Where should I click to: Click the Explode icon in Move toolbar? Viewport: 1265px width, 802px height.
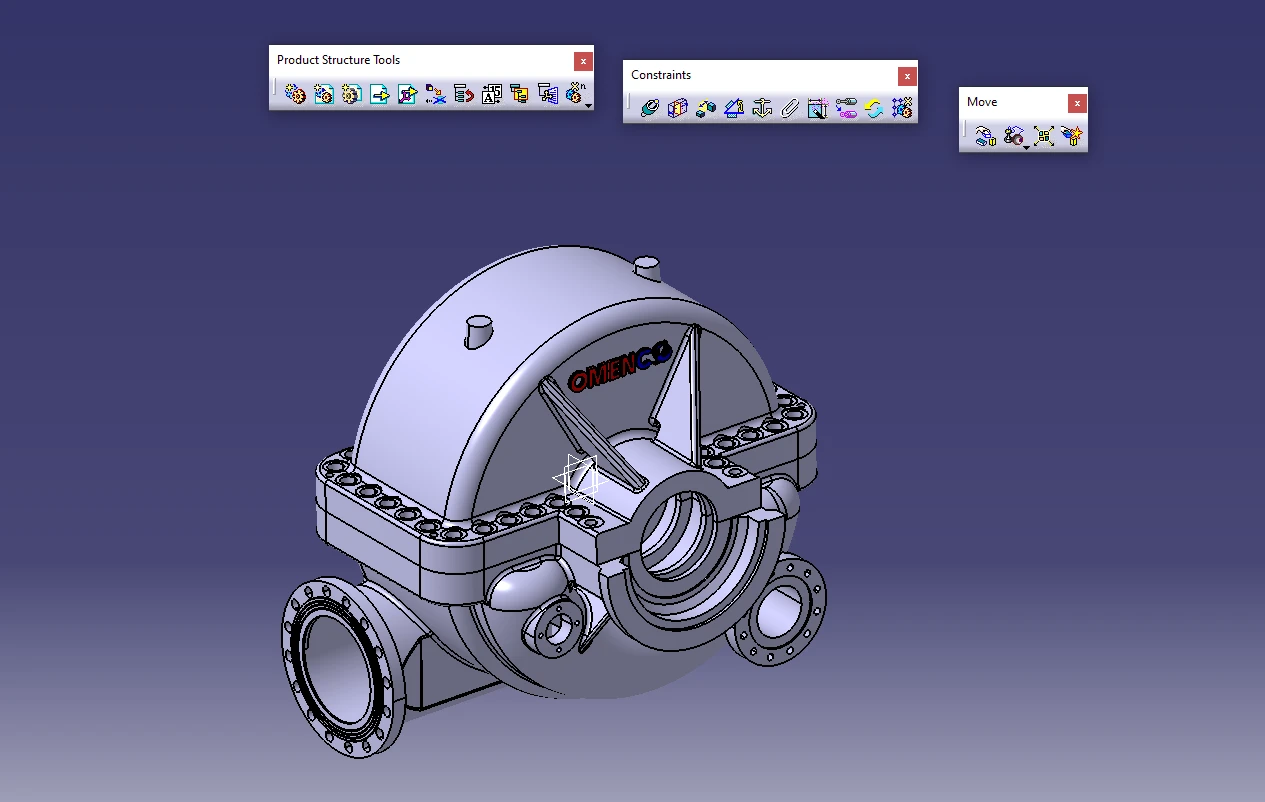pos(1044,136)
